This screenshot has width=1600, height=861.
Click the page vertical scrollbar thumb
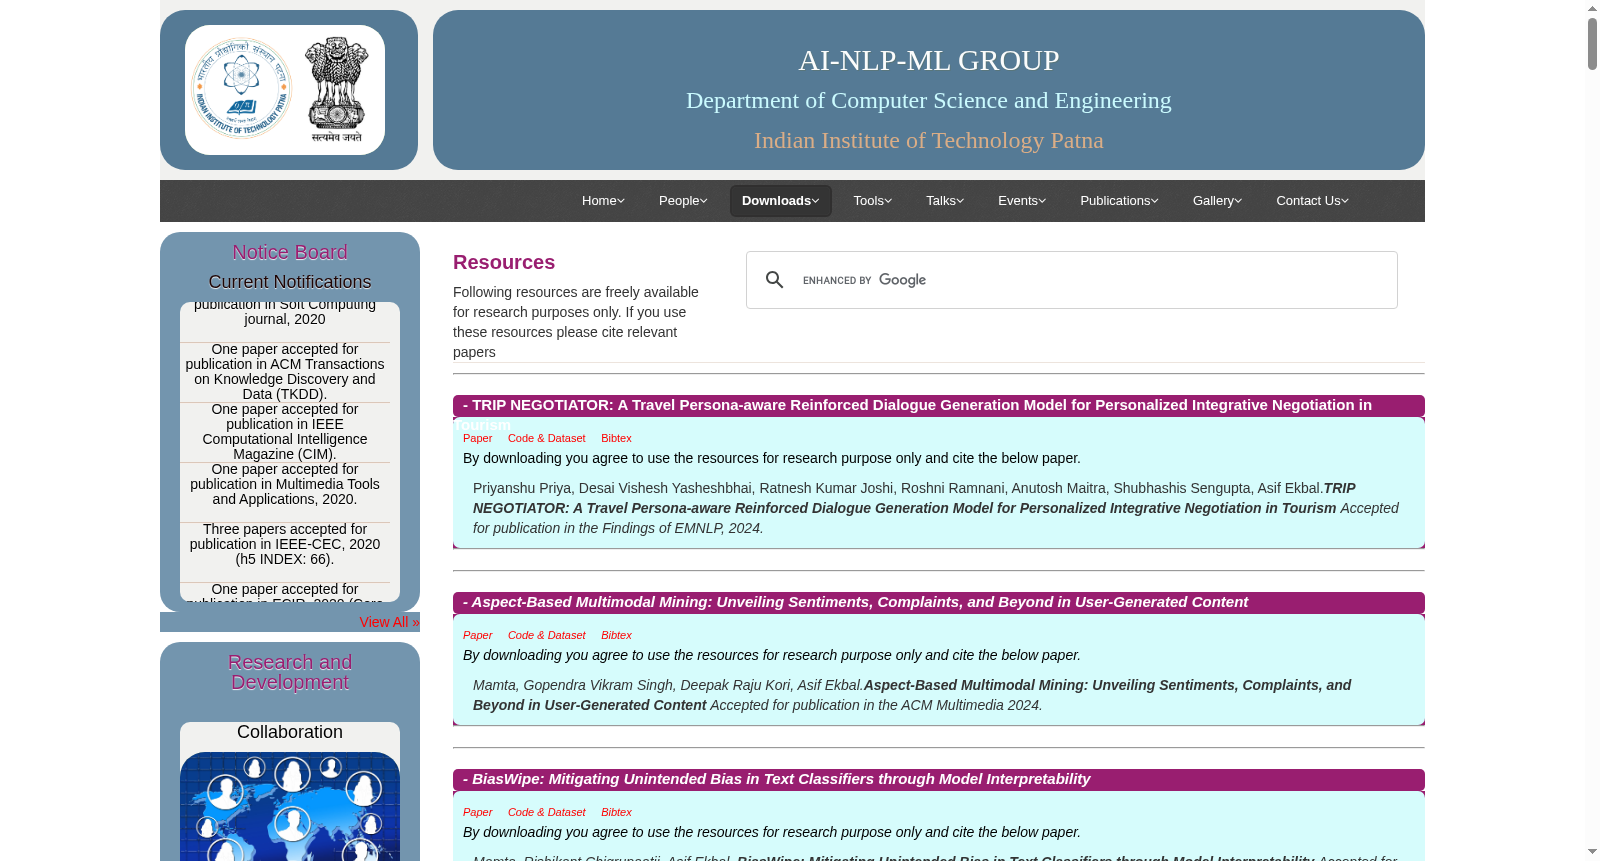(x=1592, y=44)
